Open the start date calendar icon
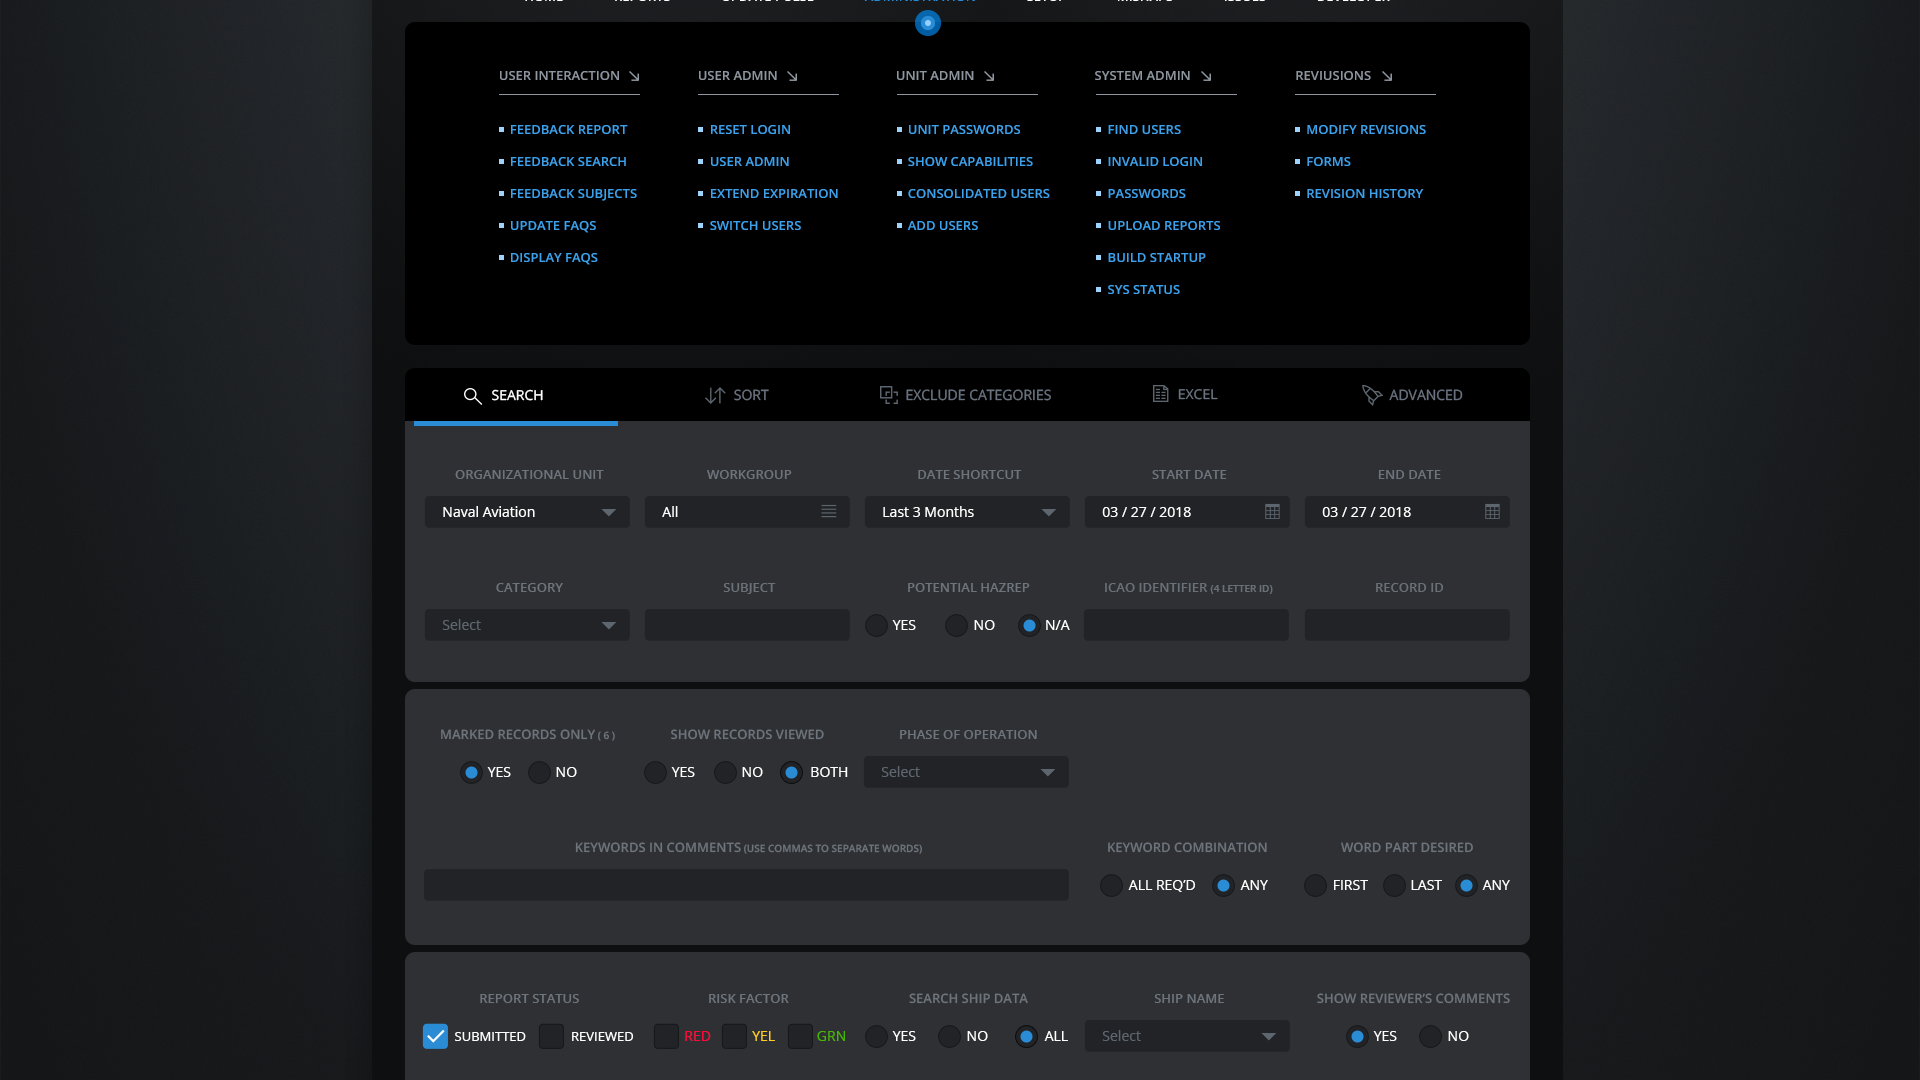This screenshot has height=1080, width=1920. point(1272,512)
